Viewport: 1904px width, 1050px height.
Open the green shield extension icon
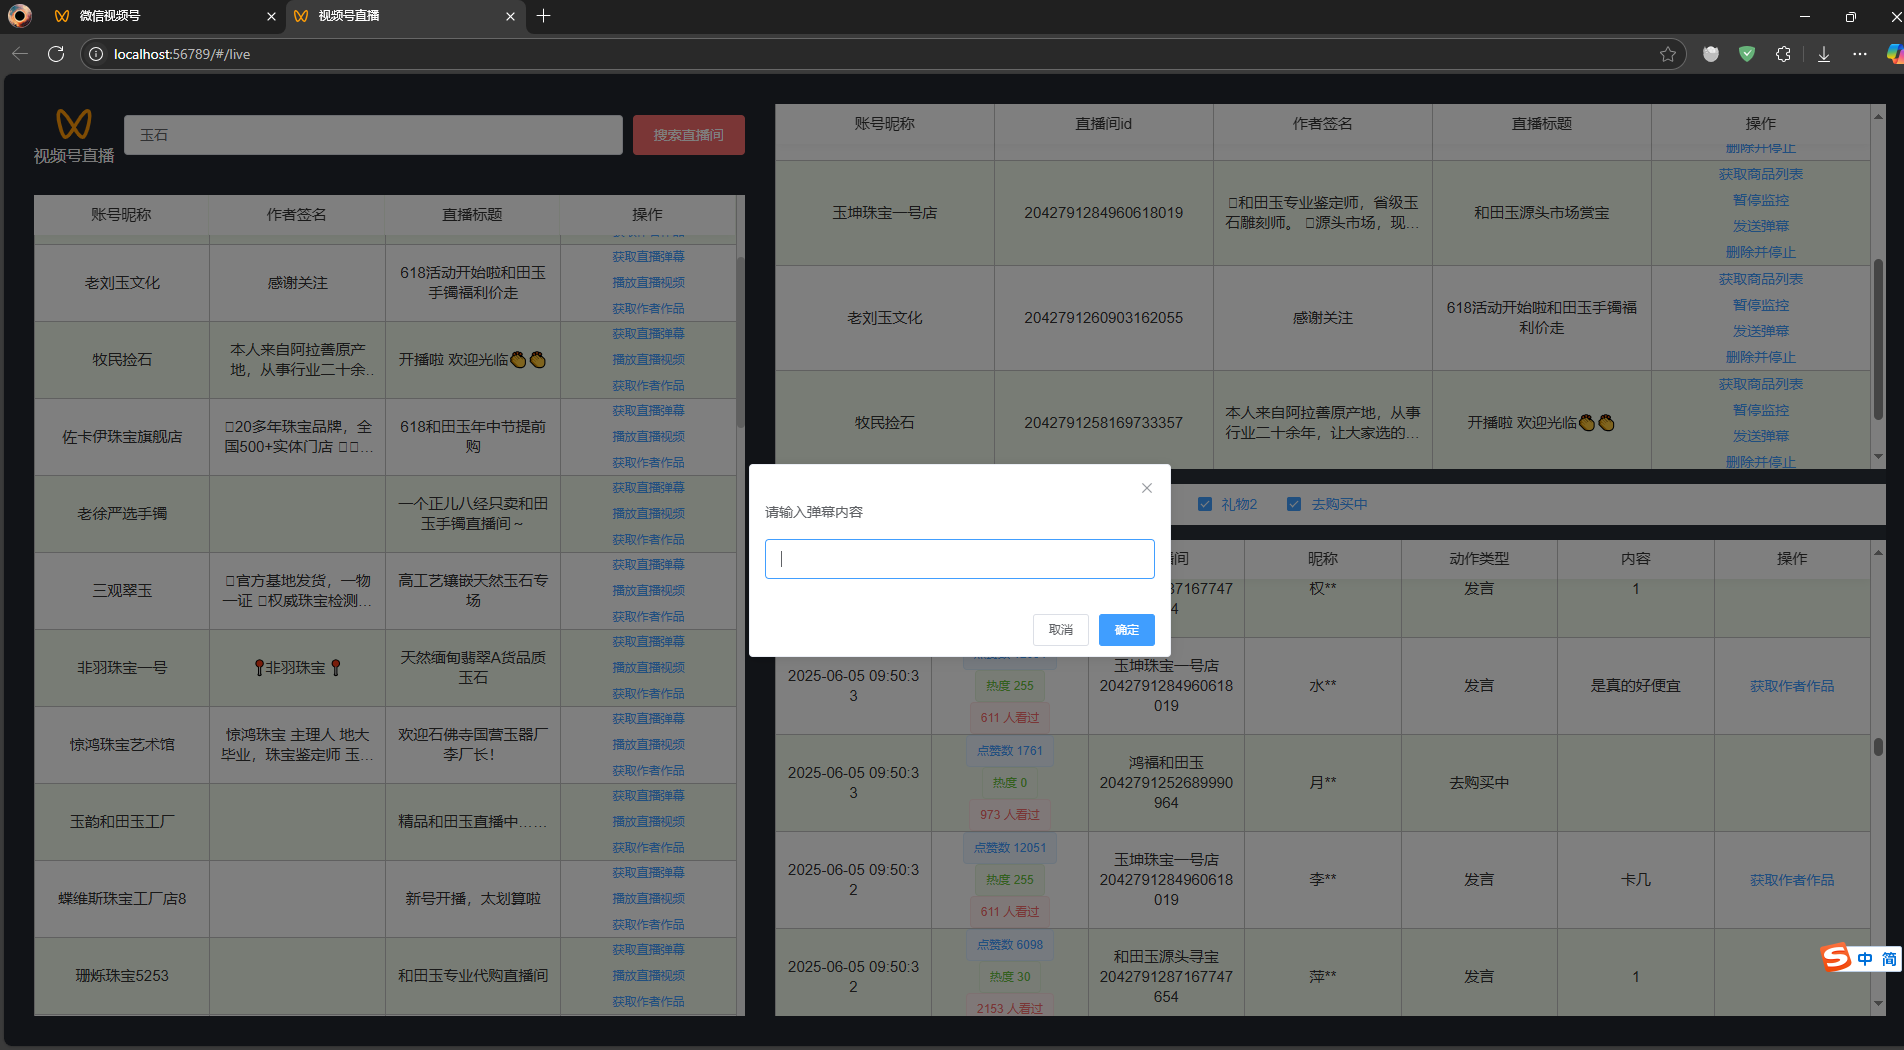(1747, 54)
